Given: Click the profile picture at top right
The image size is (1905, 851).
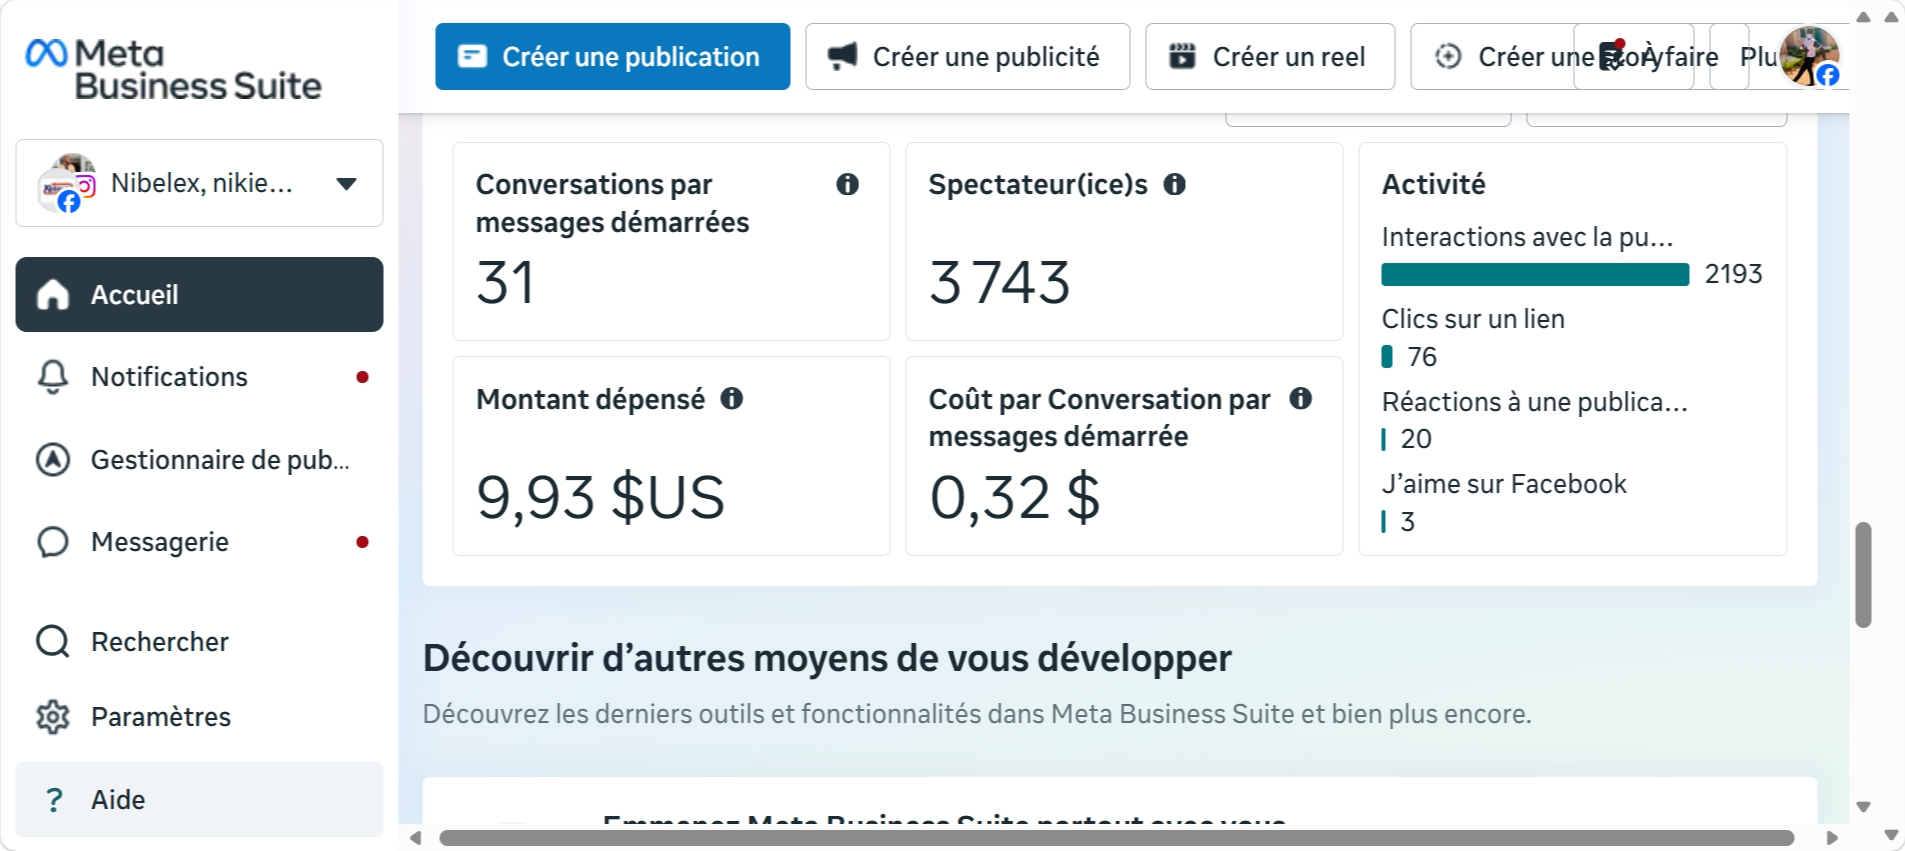Looking at the screenshot, I should pyautogui.click(x=1809, y=56).
